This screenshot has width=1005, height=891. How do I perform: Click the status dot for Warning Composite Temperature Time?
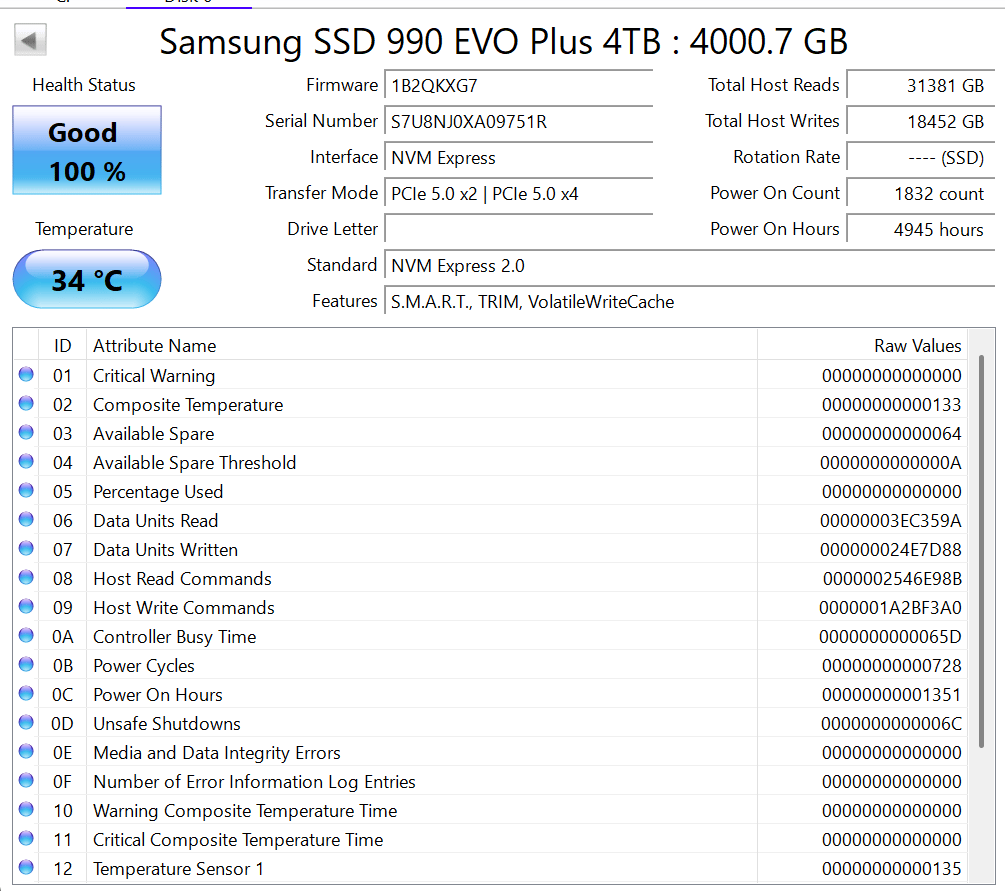(x=26, y=809)
